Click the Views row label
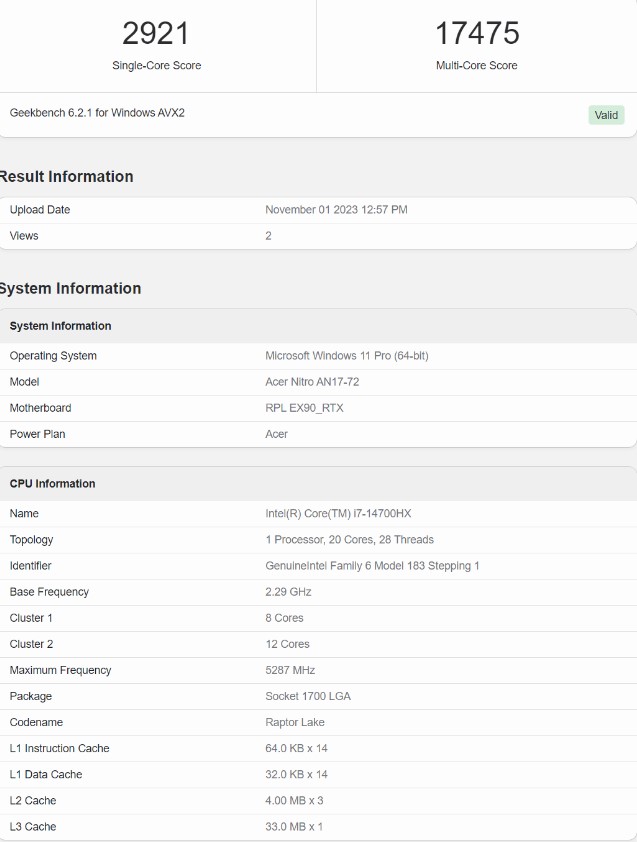This screenshot has height=842, width=637. click(24, 236)
